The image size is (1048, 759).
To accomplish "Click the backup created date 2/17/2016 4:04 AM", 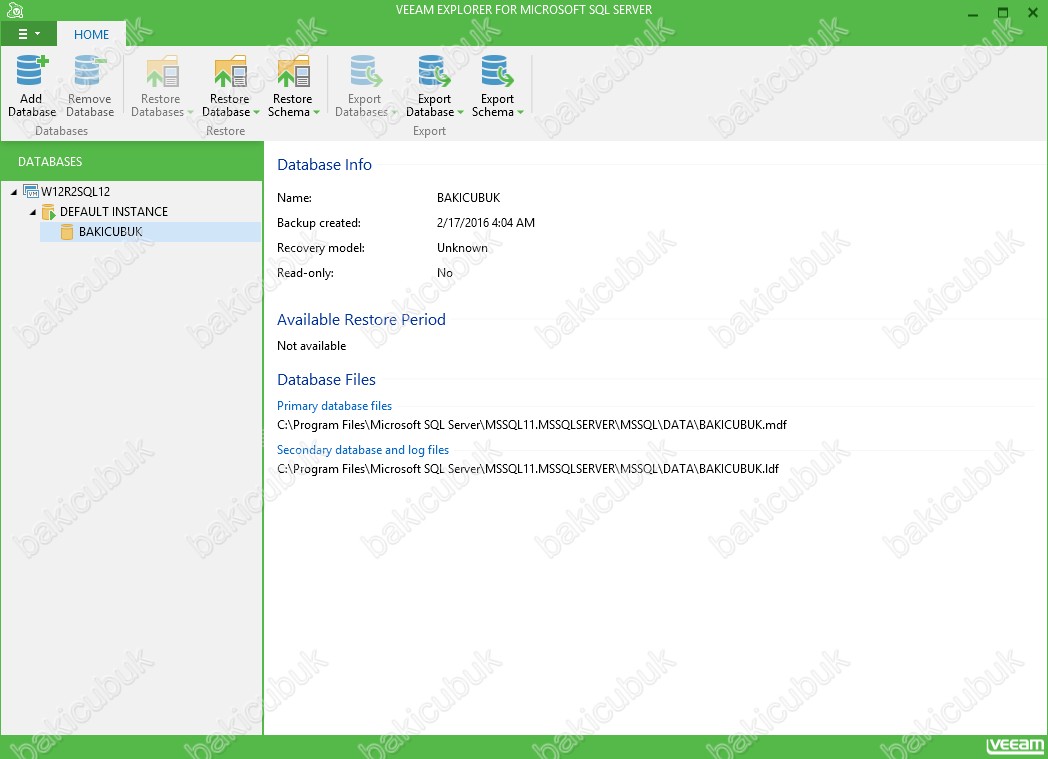I will point(486,223).
